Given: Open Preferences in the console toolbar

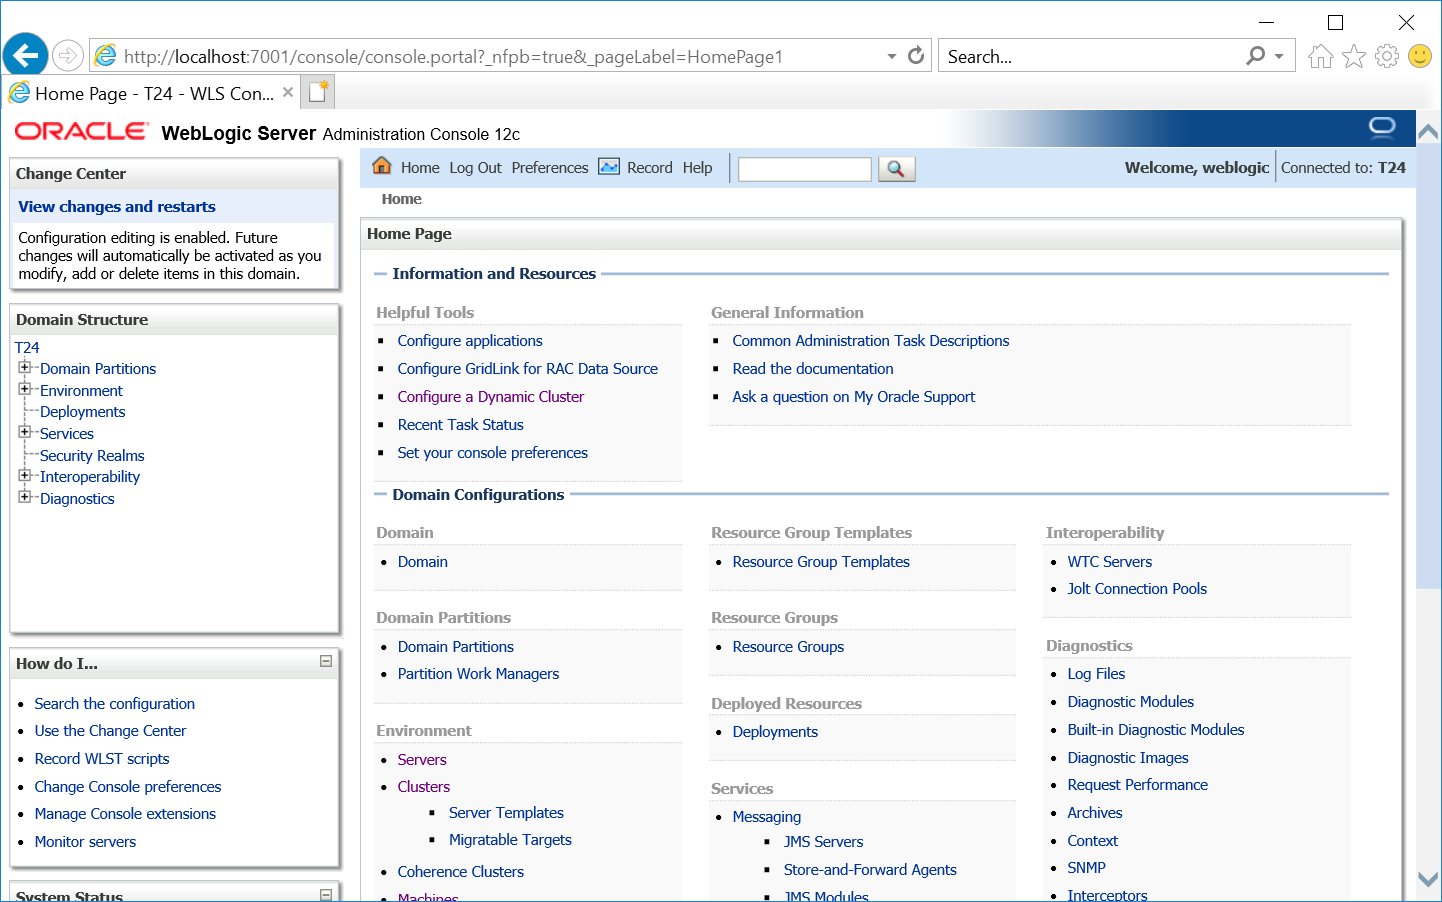Looking at the screenshot, I should point(549,168).
